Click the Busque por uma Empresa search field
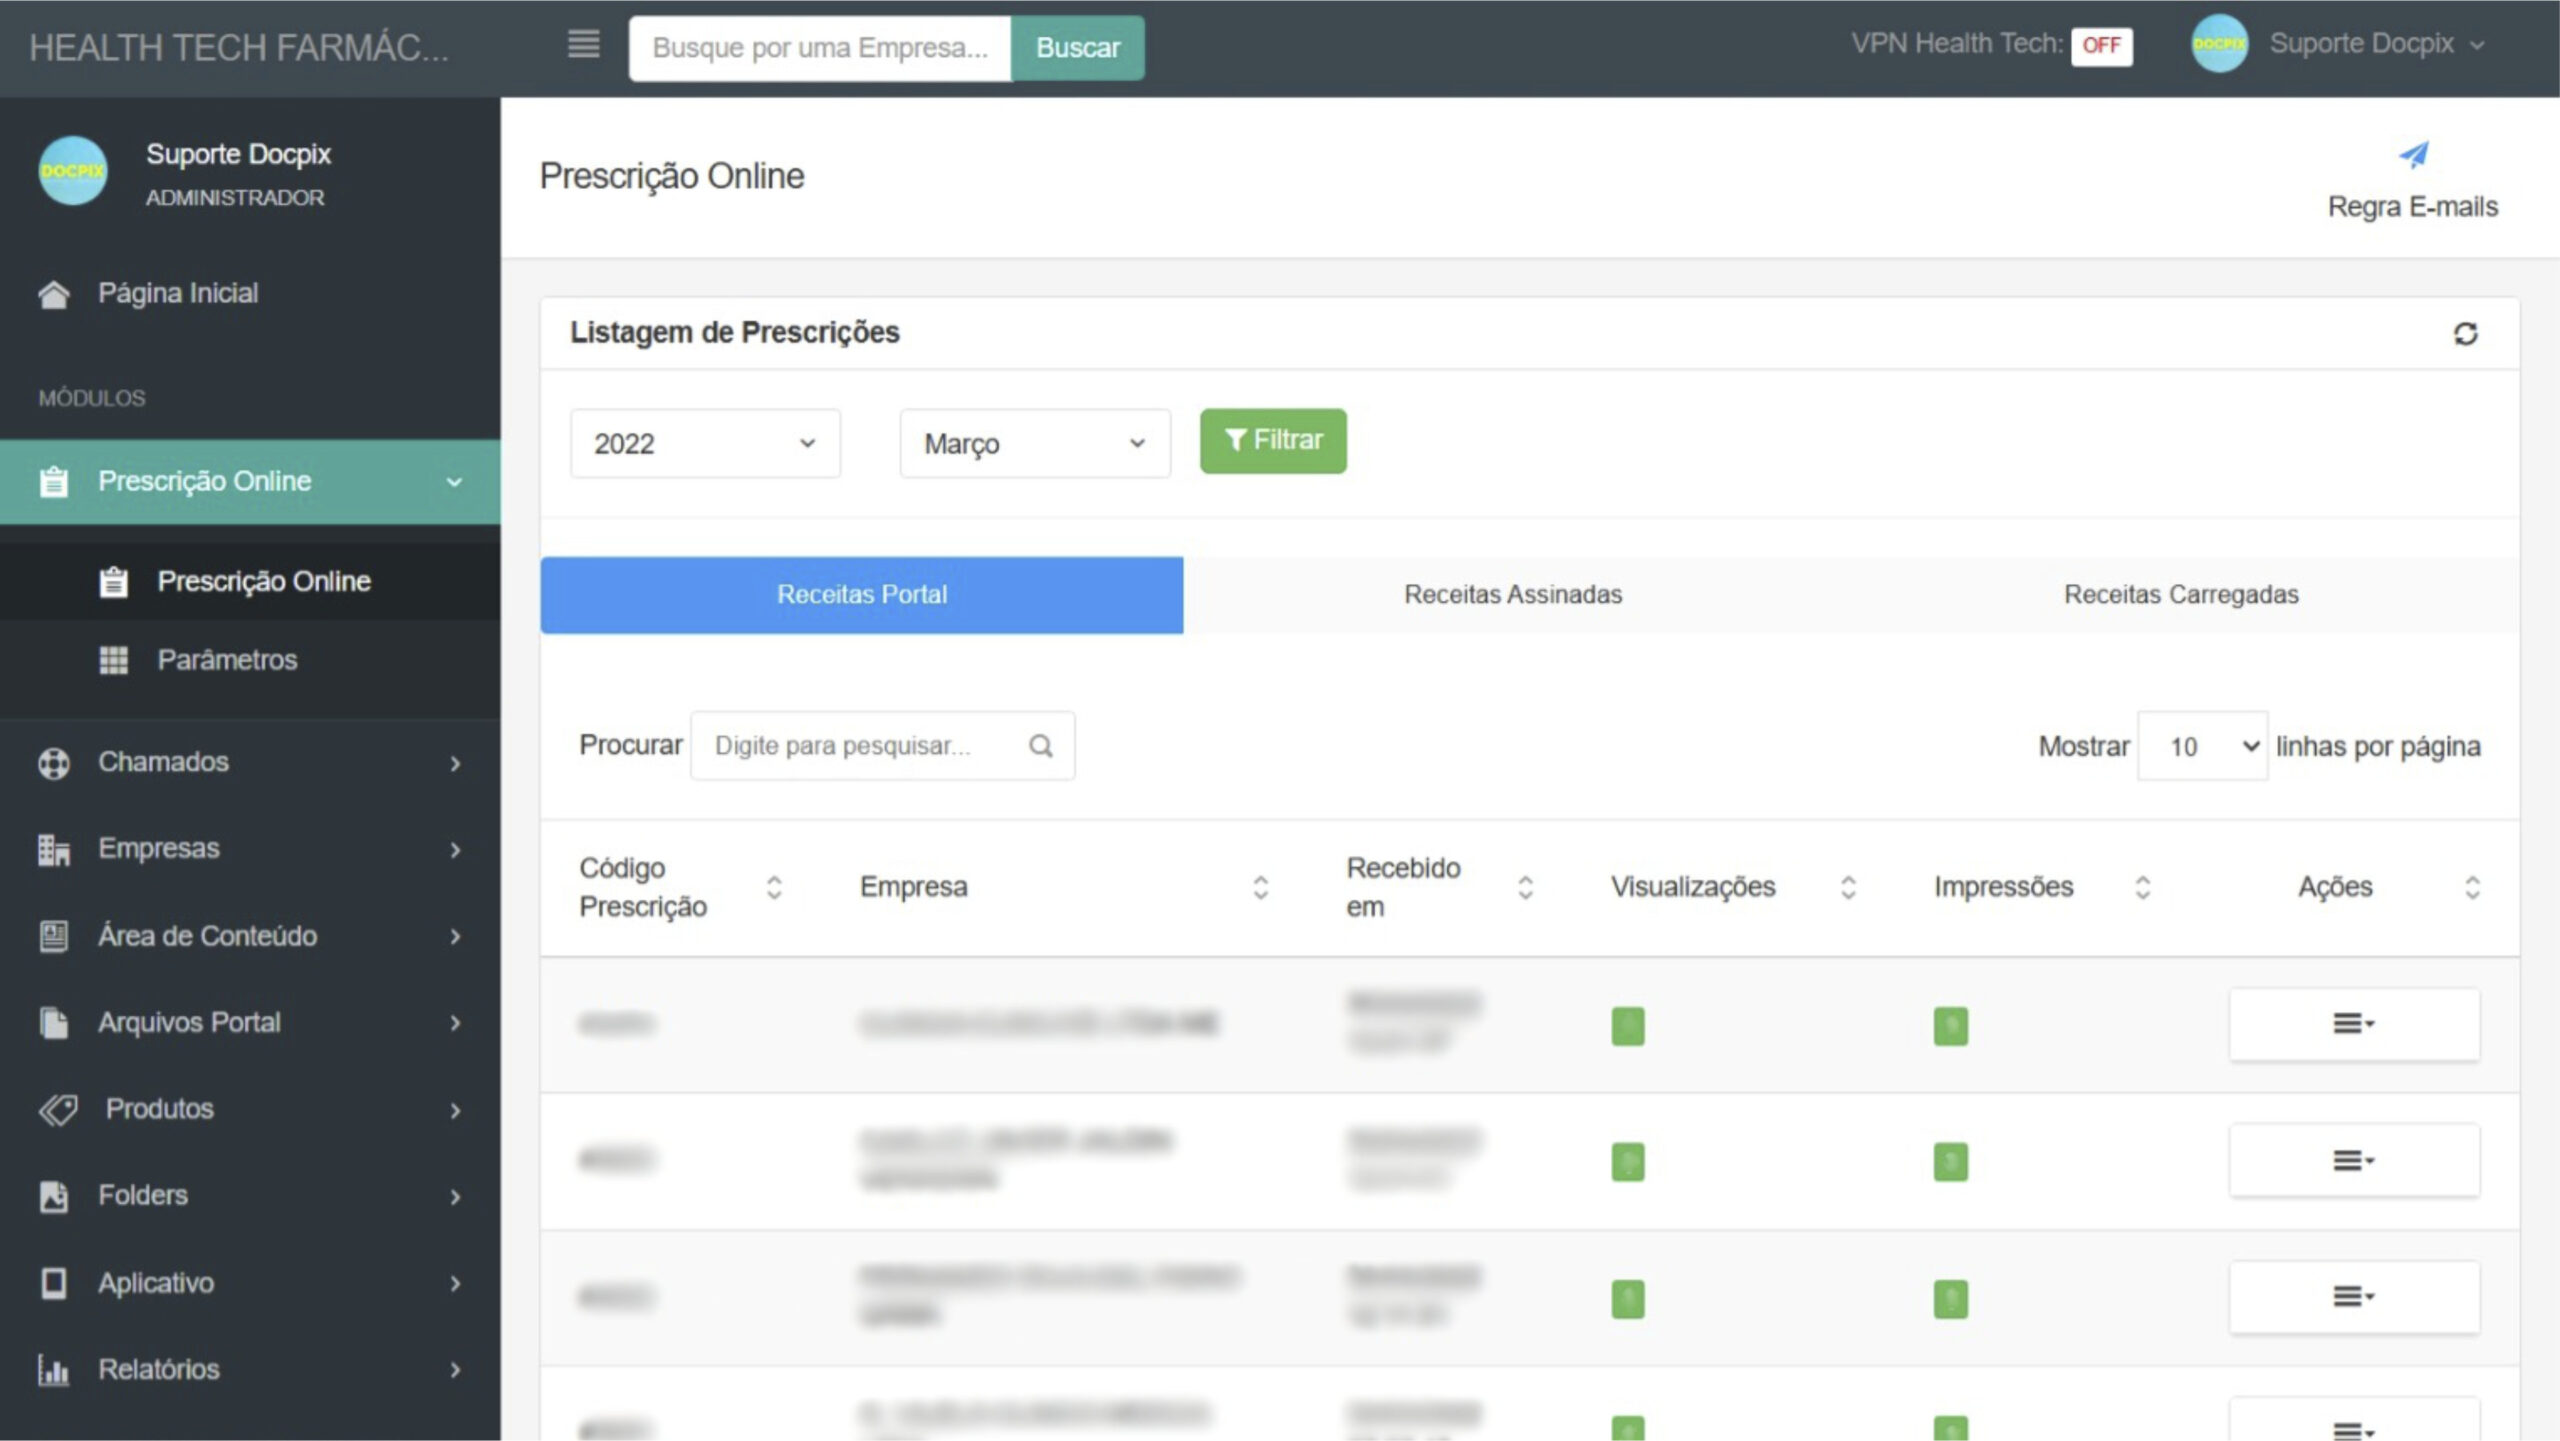 click(x=819, y=48)
